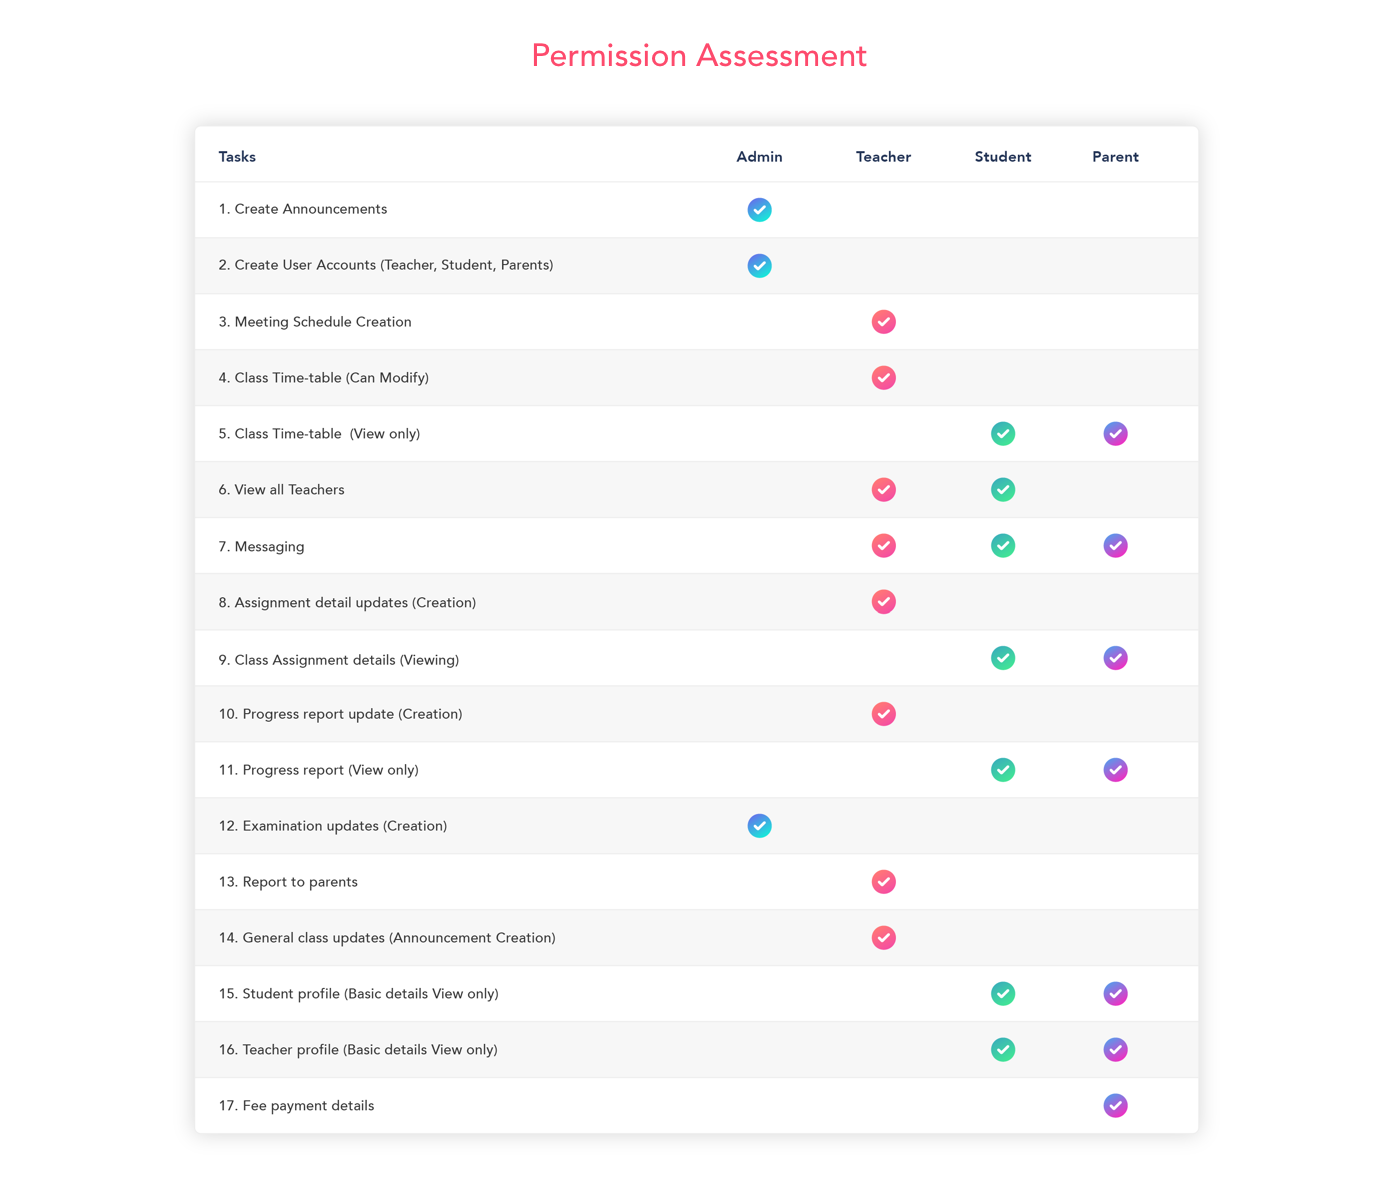Click Admin checkmark for Create Announcements

click(760, 210)
